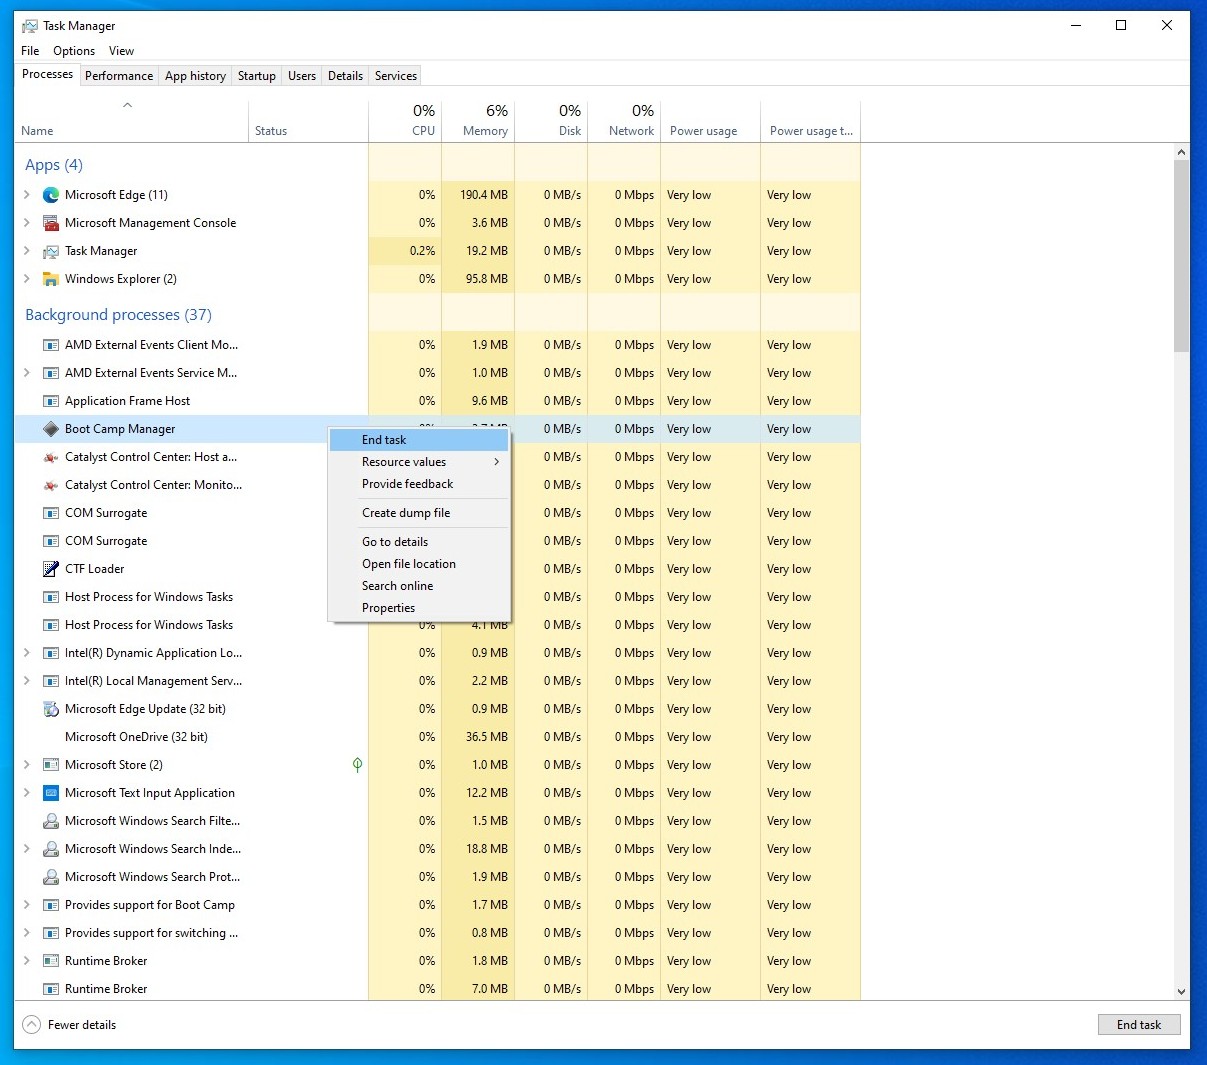Screen dimensions: 1207x1065
Task: Click the Microsoft Windows Search Filter Host icon
Action: (x=51, y=821)
